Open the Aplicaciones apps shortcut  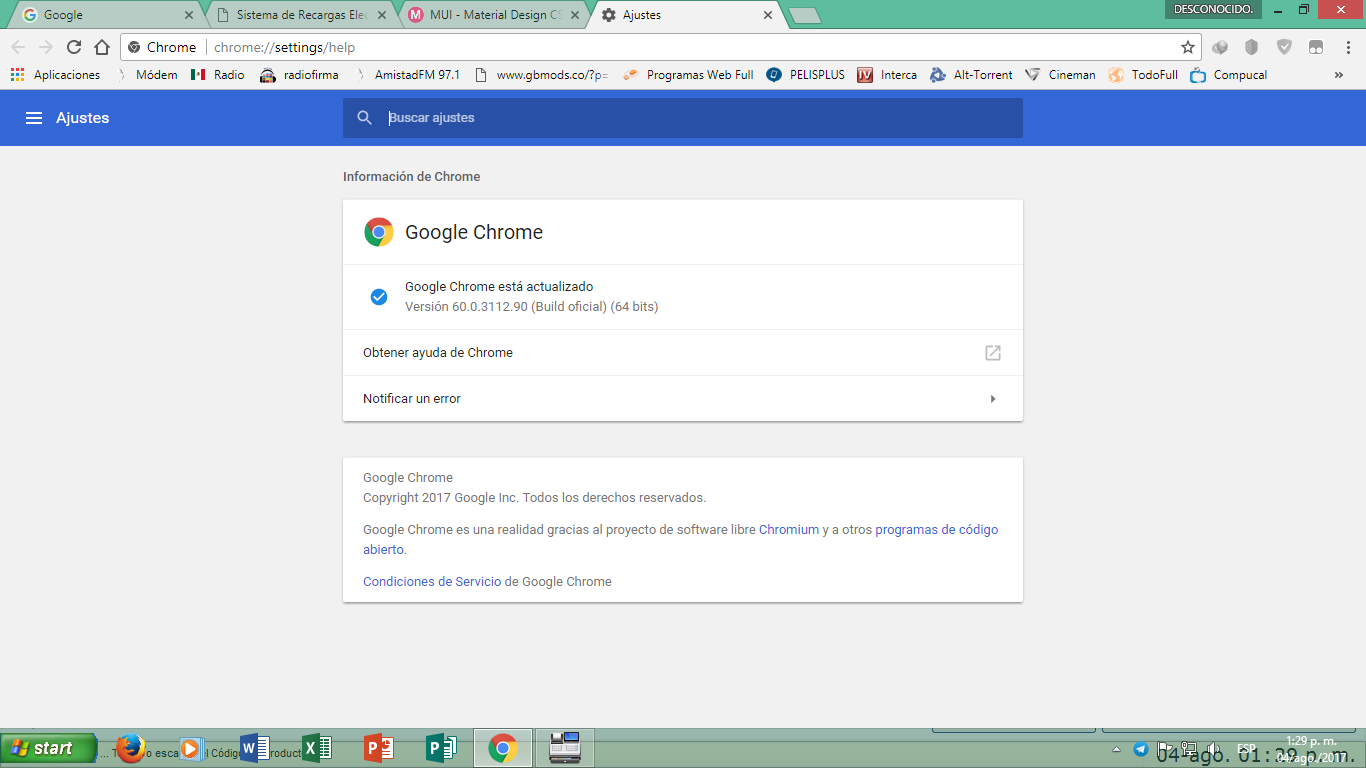pyautogui.click(x=56, y=75)
